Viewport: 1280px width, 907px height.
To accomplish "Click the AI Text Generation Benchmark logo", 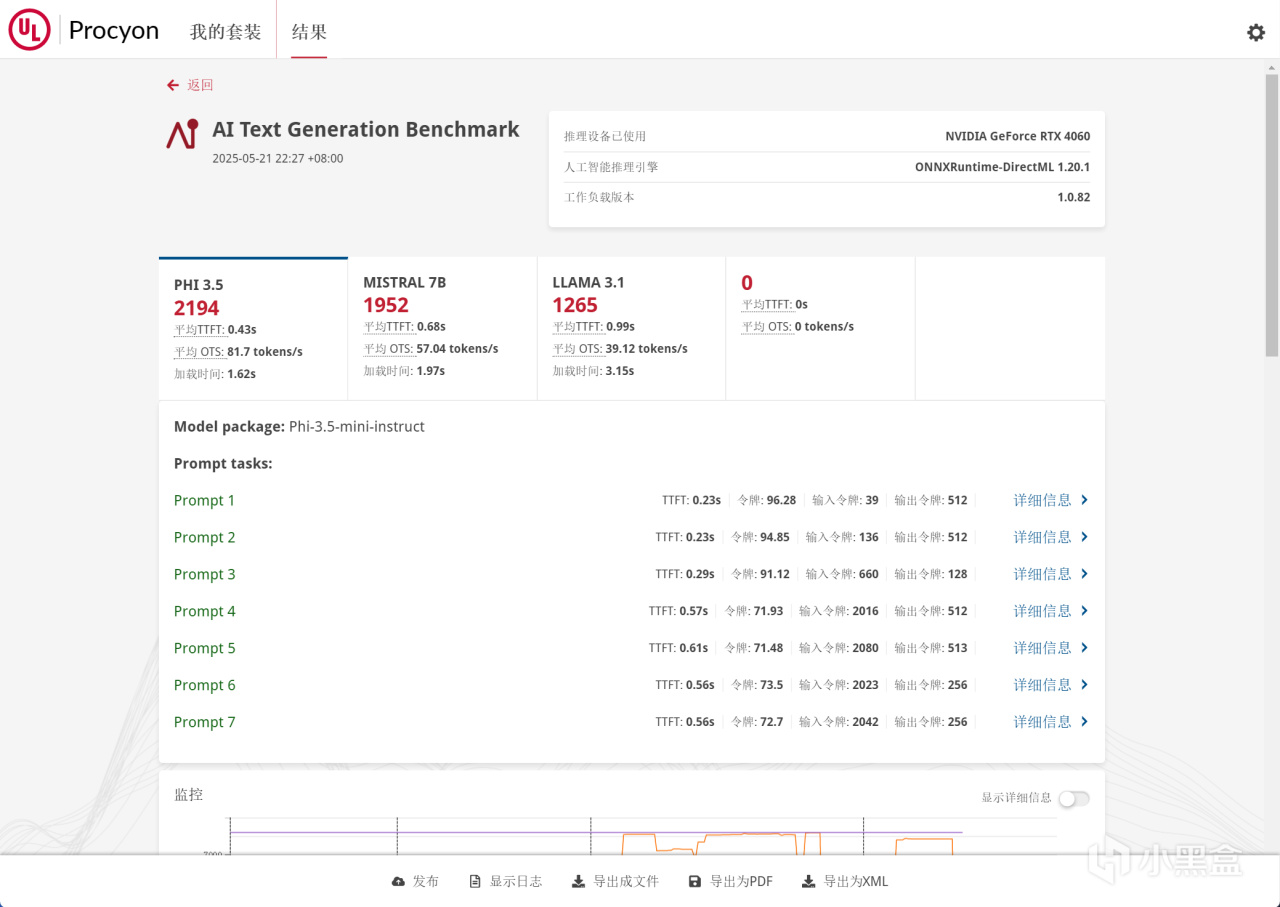I will pyautogui.click(x=182, y=134).
